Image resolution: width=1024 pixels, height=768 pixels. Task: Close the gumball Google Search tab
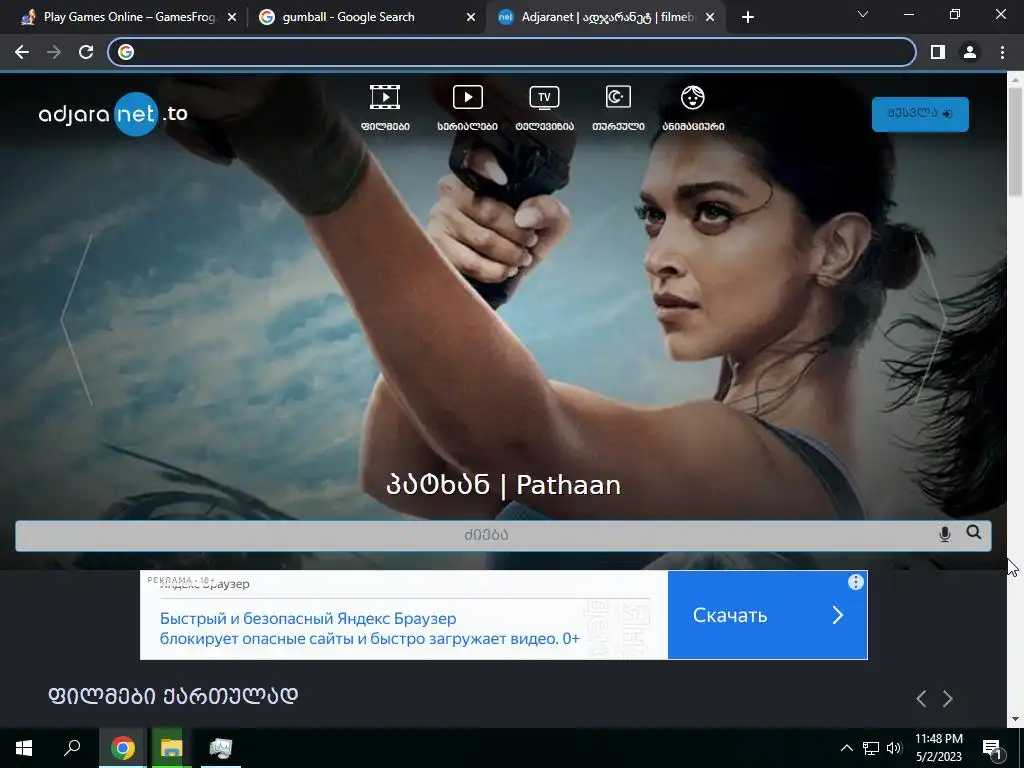471,18
